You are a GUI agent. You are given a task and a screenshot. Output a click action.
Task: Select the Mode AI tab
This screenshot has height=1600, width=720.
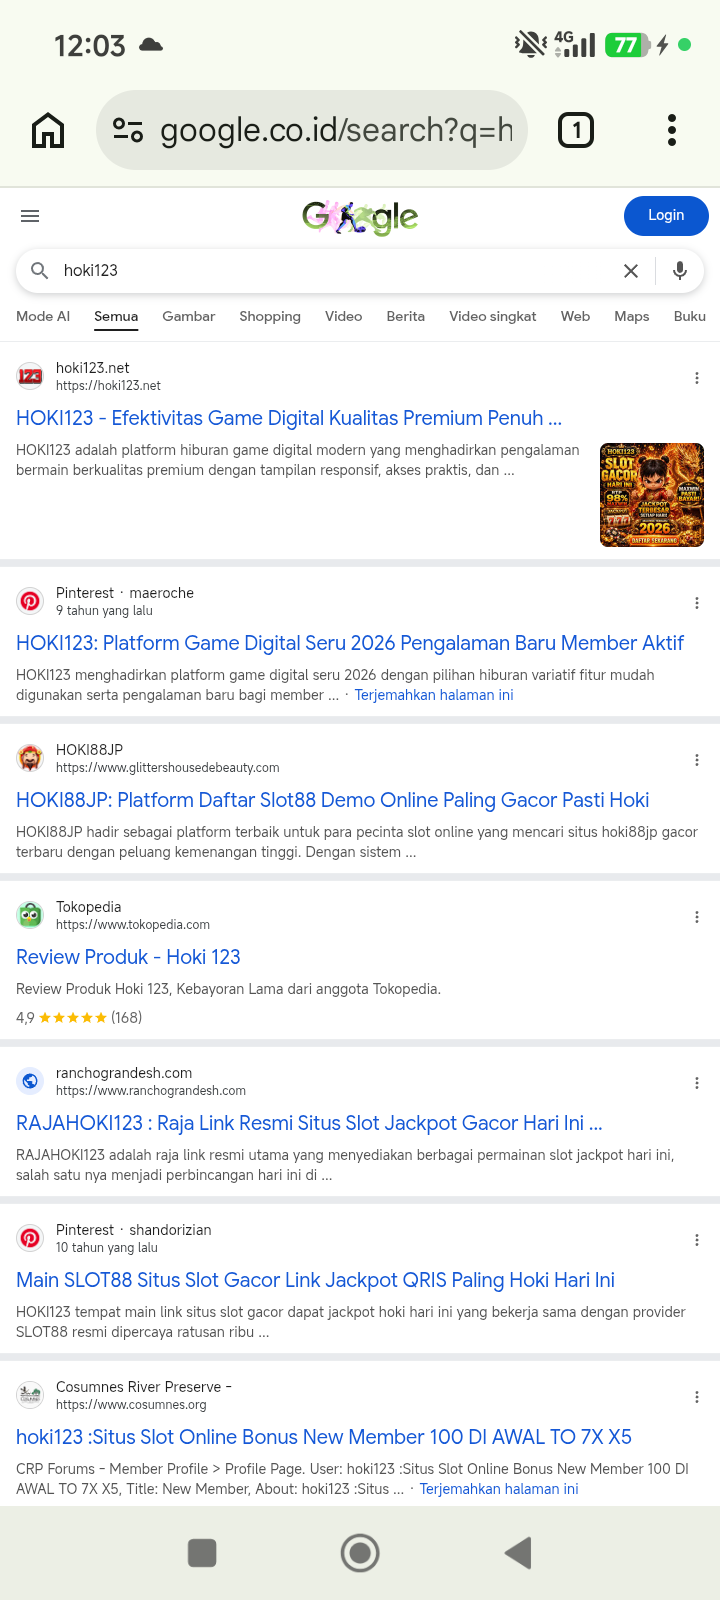(x=43, y=316)
